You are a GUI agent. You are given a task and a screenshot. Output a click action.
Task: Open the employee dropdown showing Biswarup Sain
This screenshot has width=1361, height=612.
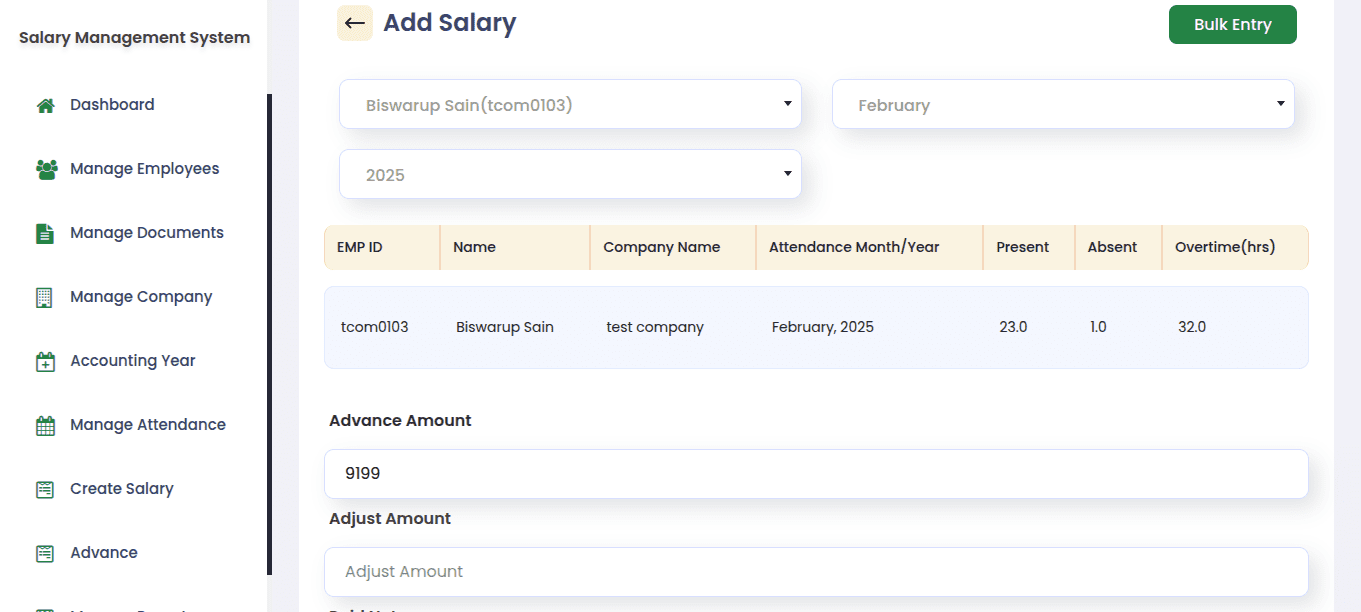(570, 105)
